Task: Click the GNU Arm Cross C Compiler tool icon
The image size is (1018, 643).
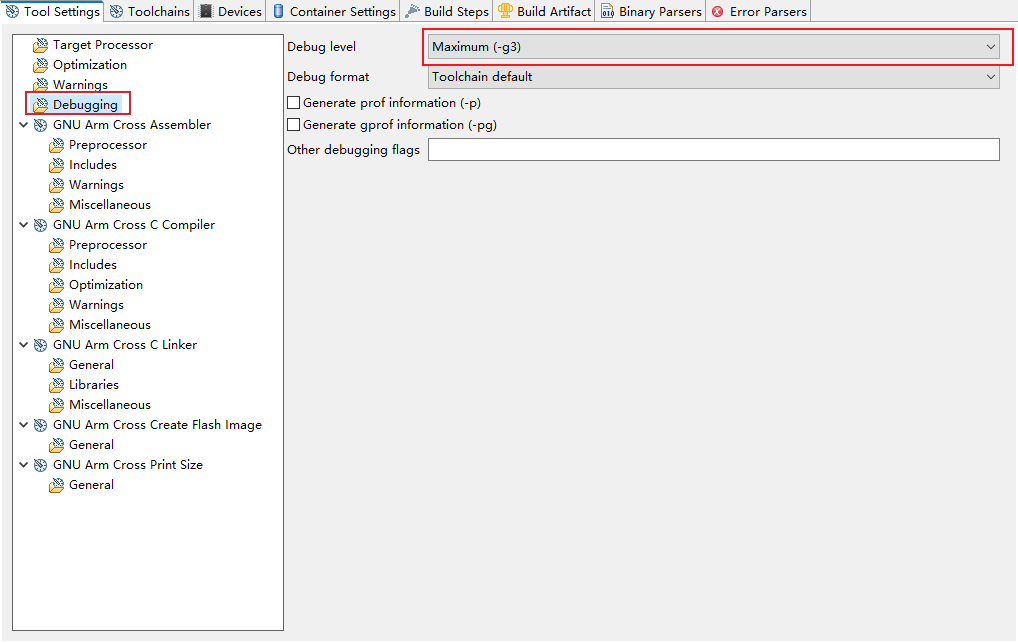Action: [x=41, y=225]
